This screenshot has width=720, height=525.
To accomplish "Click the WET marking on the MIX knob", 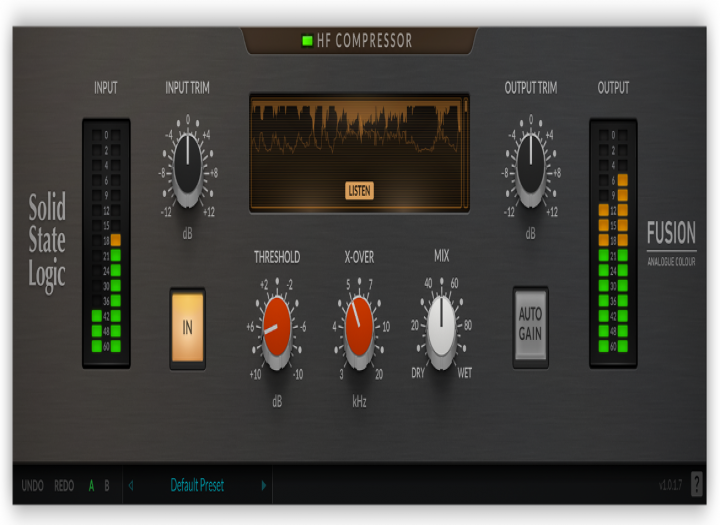I will point(464,373).
